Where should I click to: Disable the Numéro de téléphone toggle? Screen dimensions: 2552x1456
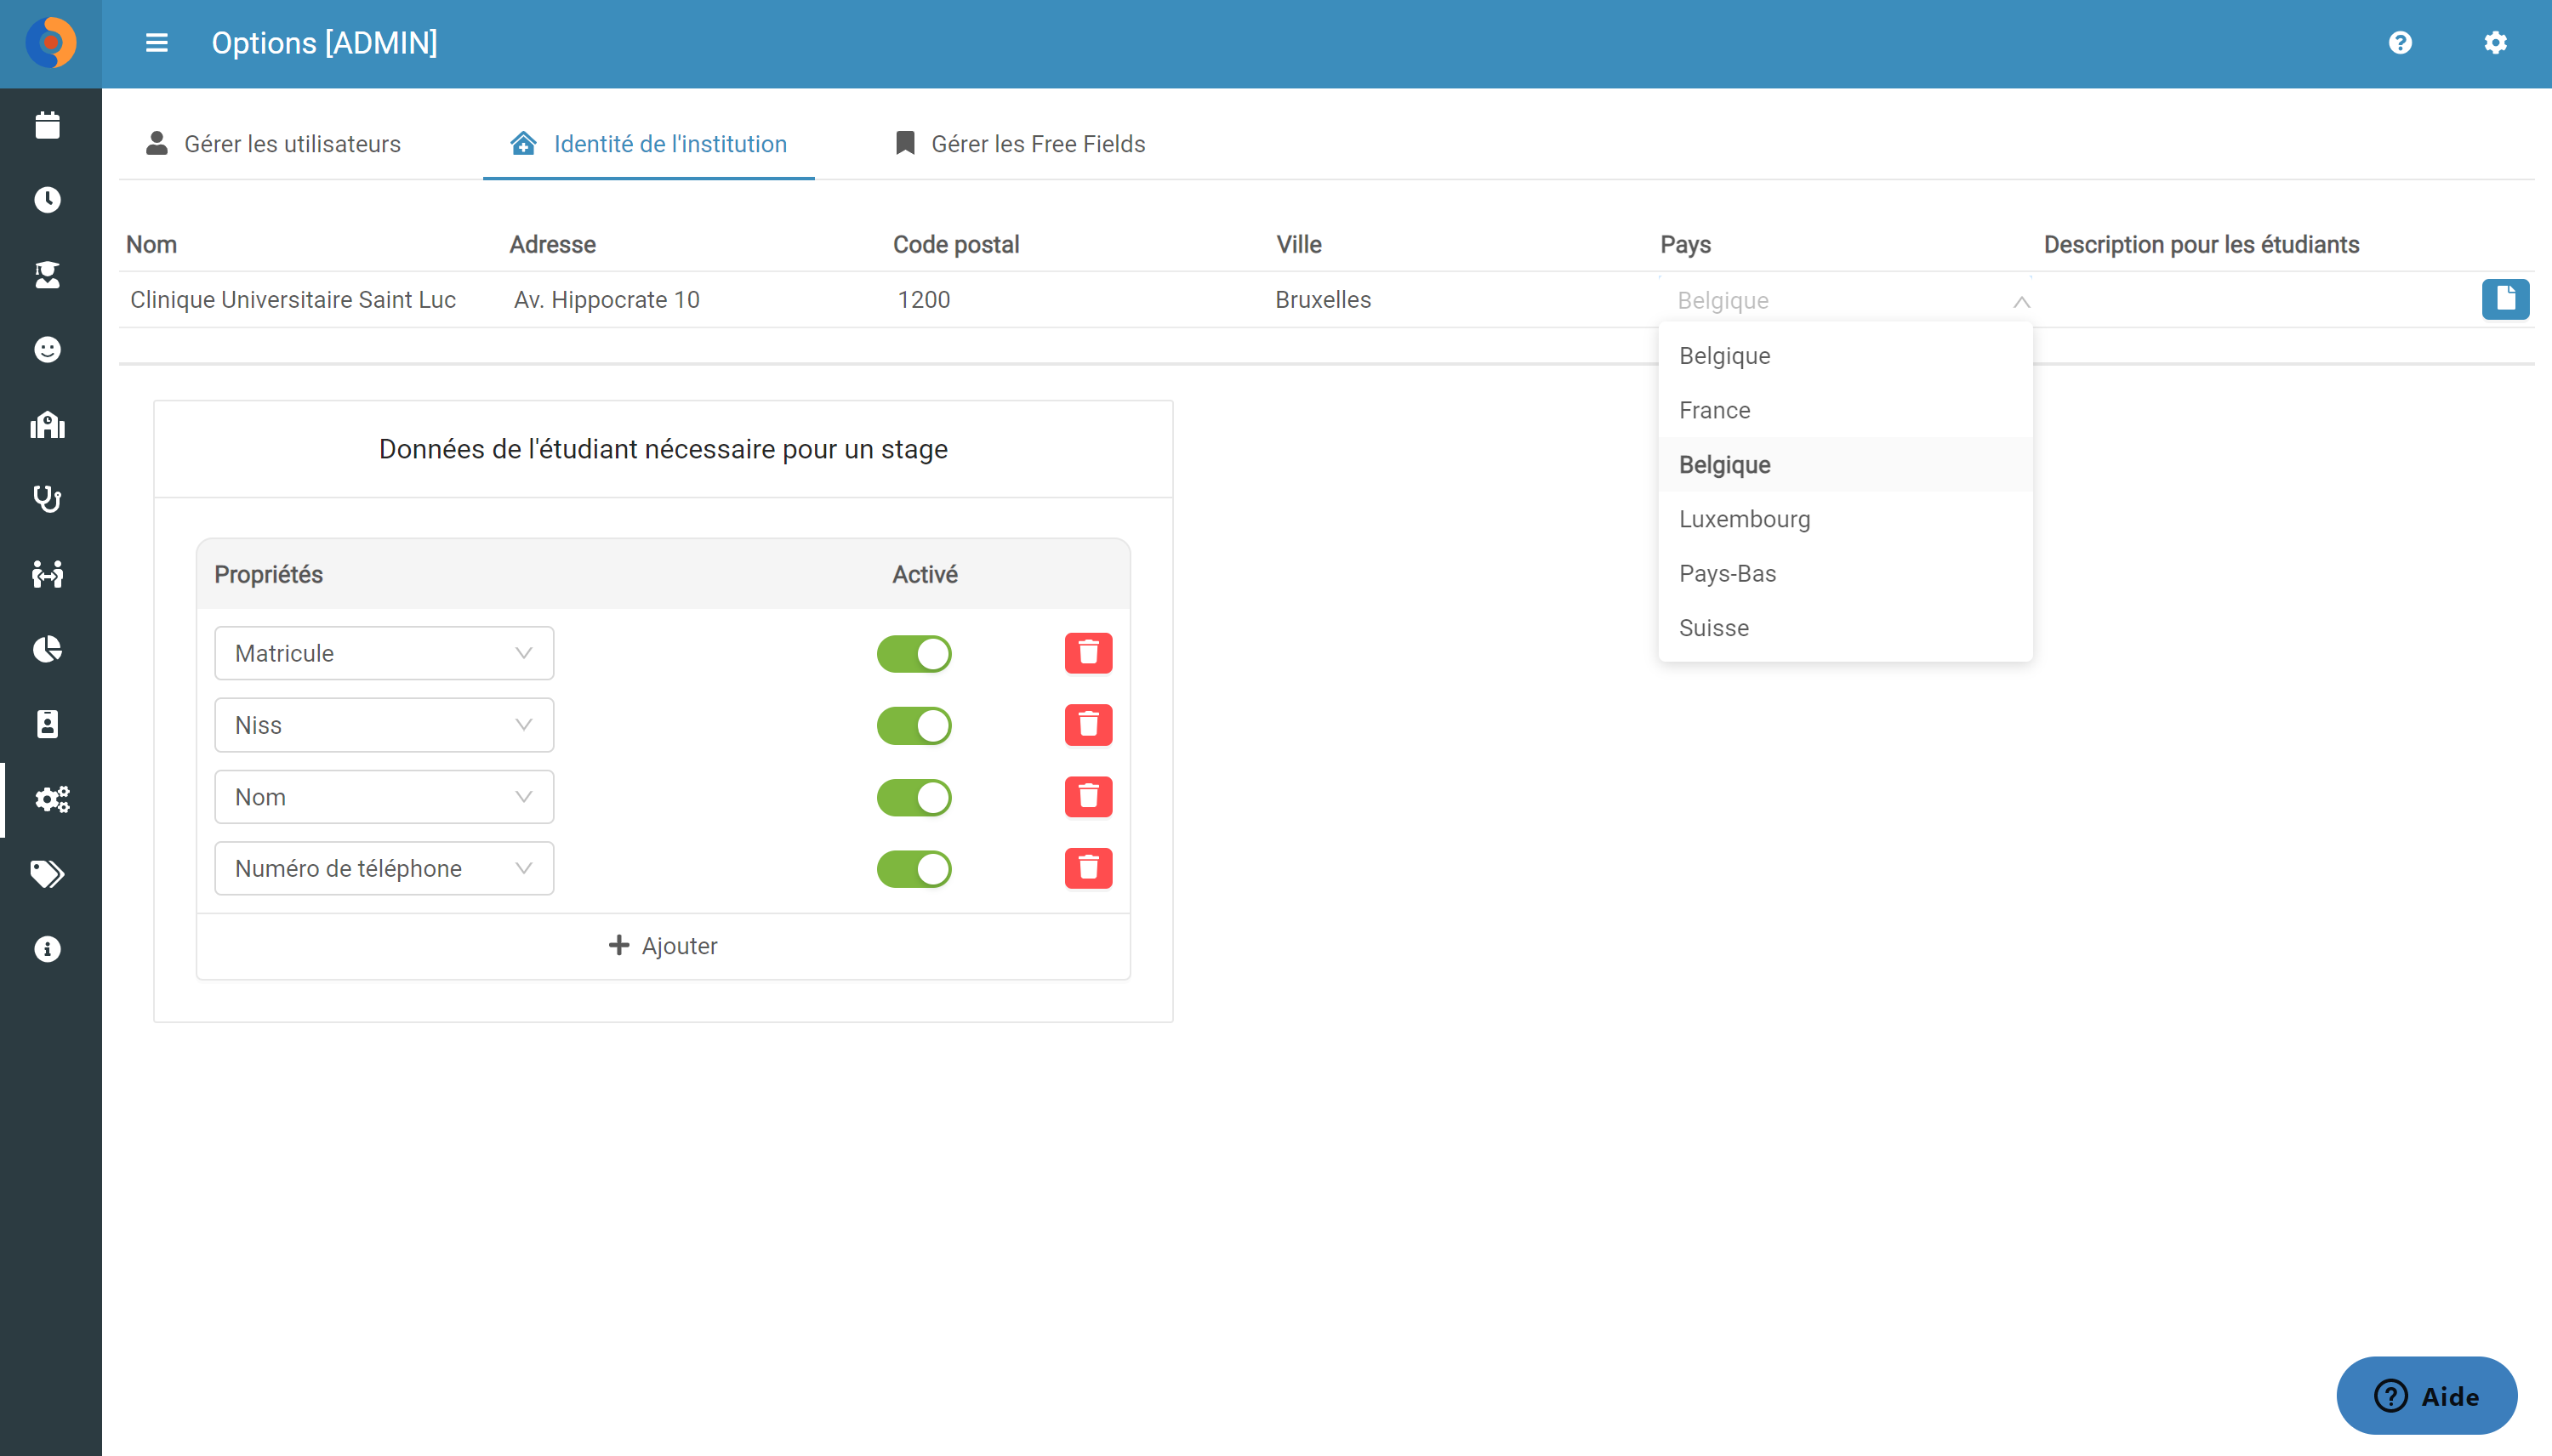click(x=914, y=869)
